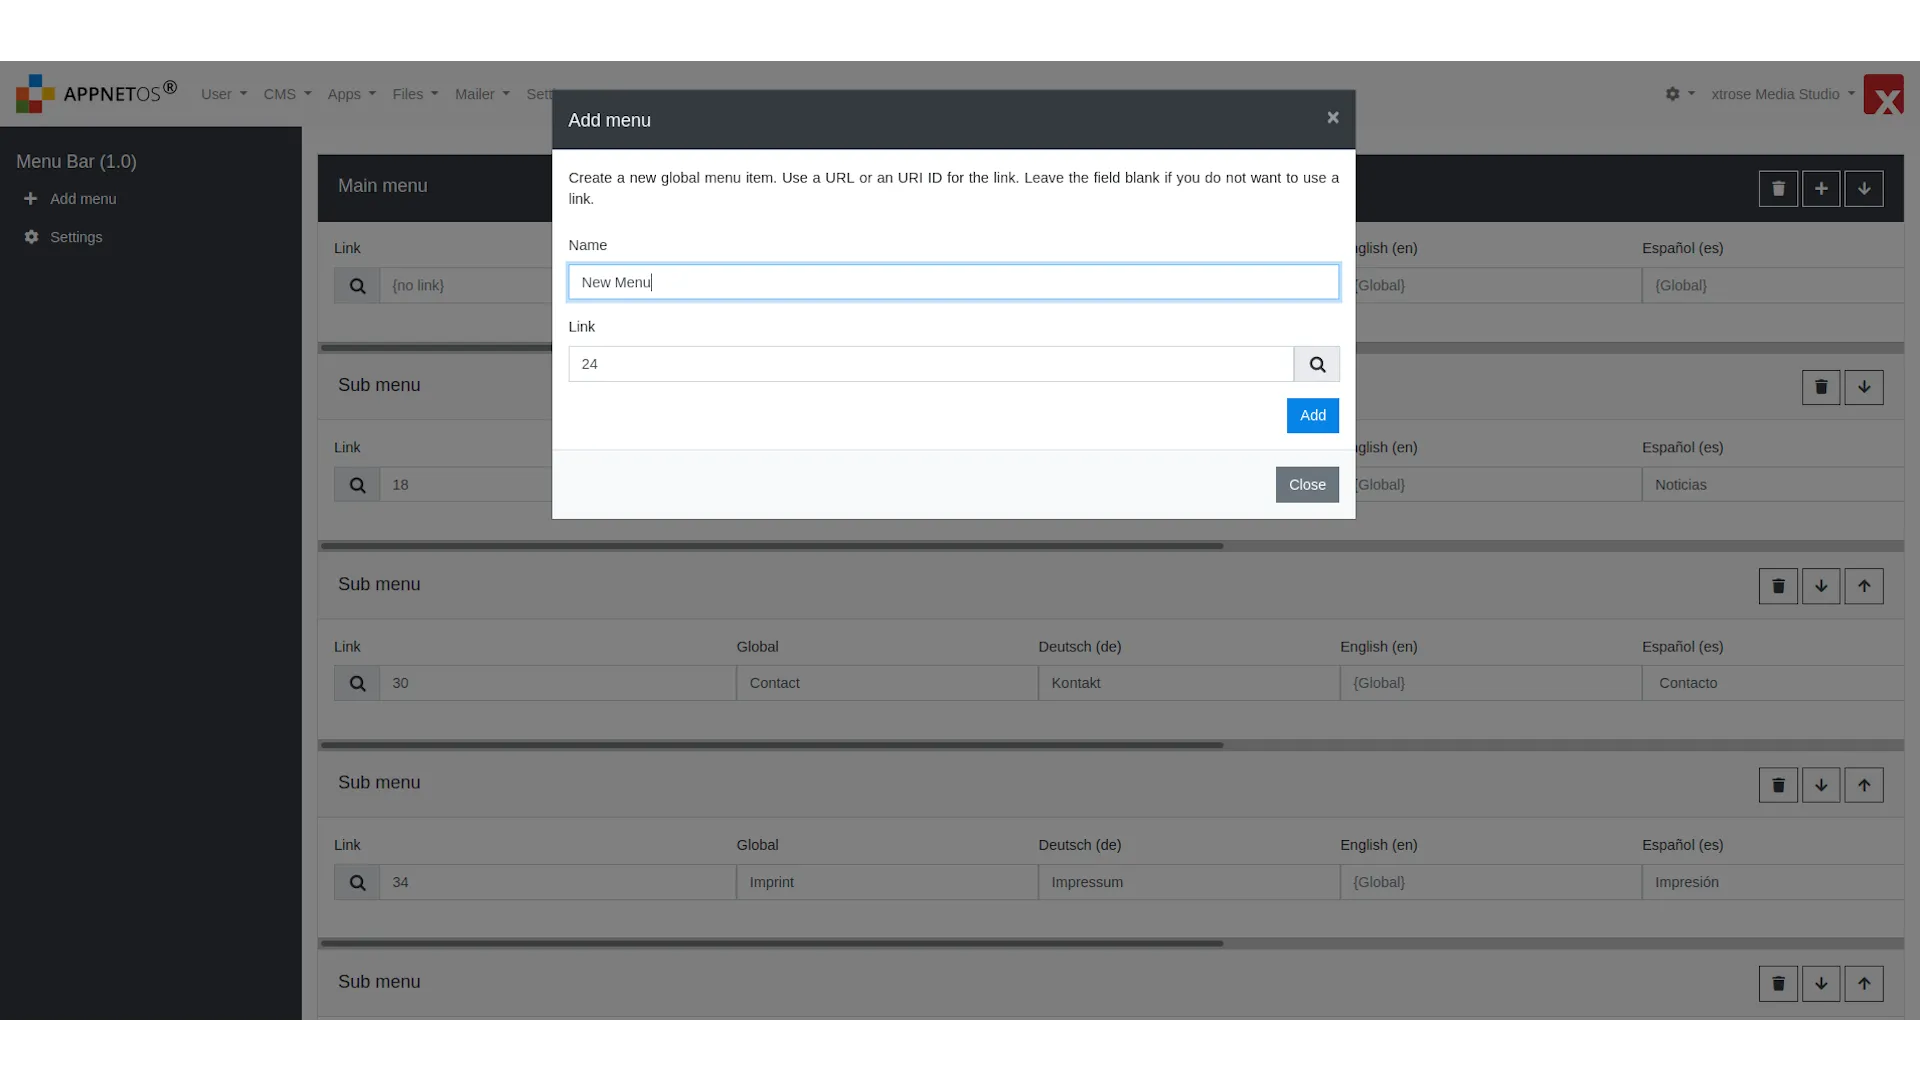Click the add-item plus icon for Main menu
The height and width of the screenshot is (1080, 1920).
click(1821, 189)
